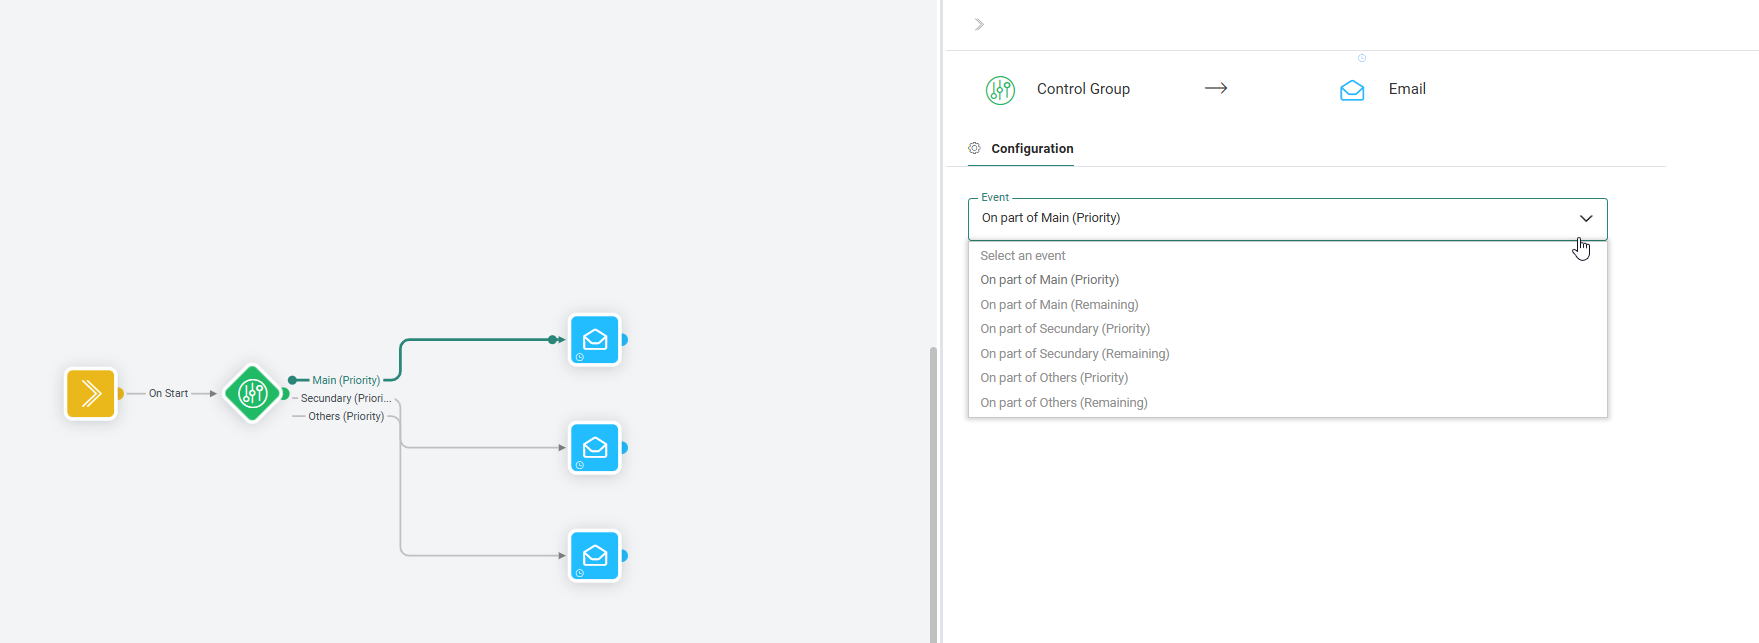Close the Event dropdown using its chevron
The width and height of the screenshot is (1759, 643).
point(1586,218)
